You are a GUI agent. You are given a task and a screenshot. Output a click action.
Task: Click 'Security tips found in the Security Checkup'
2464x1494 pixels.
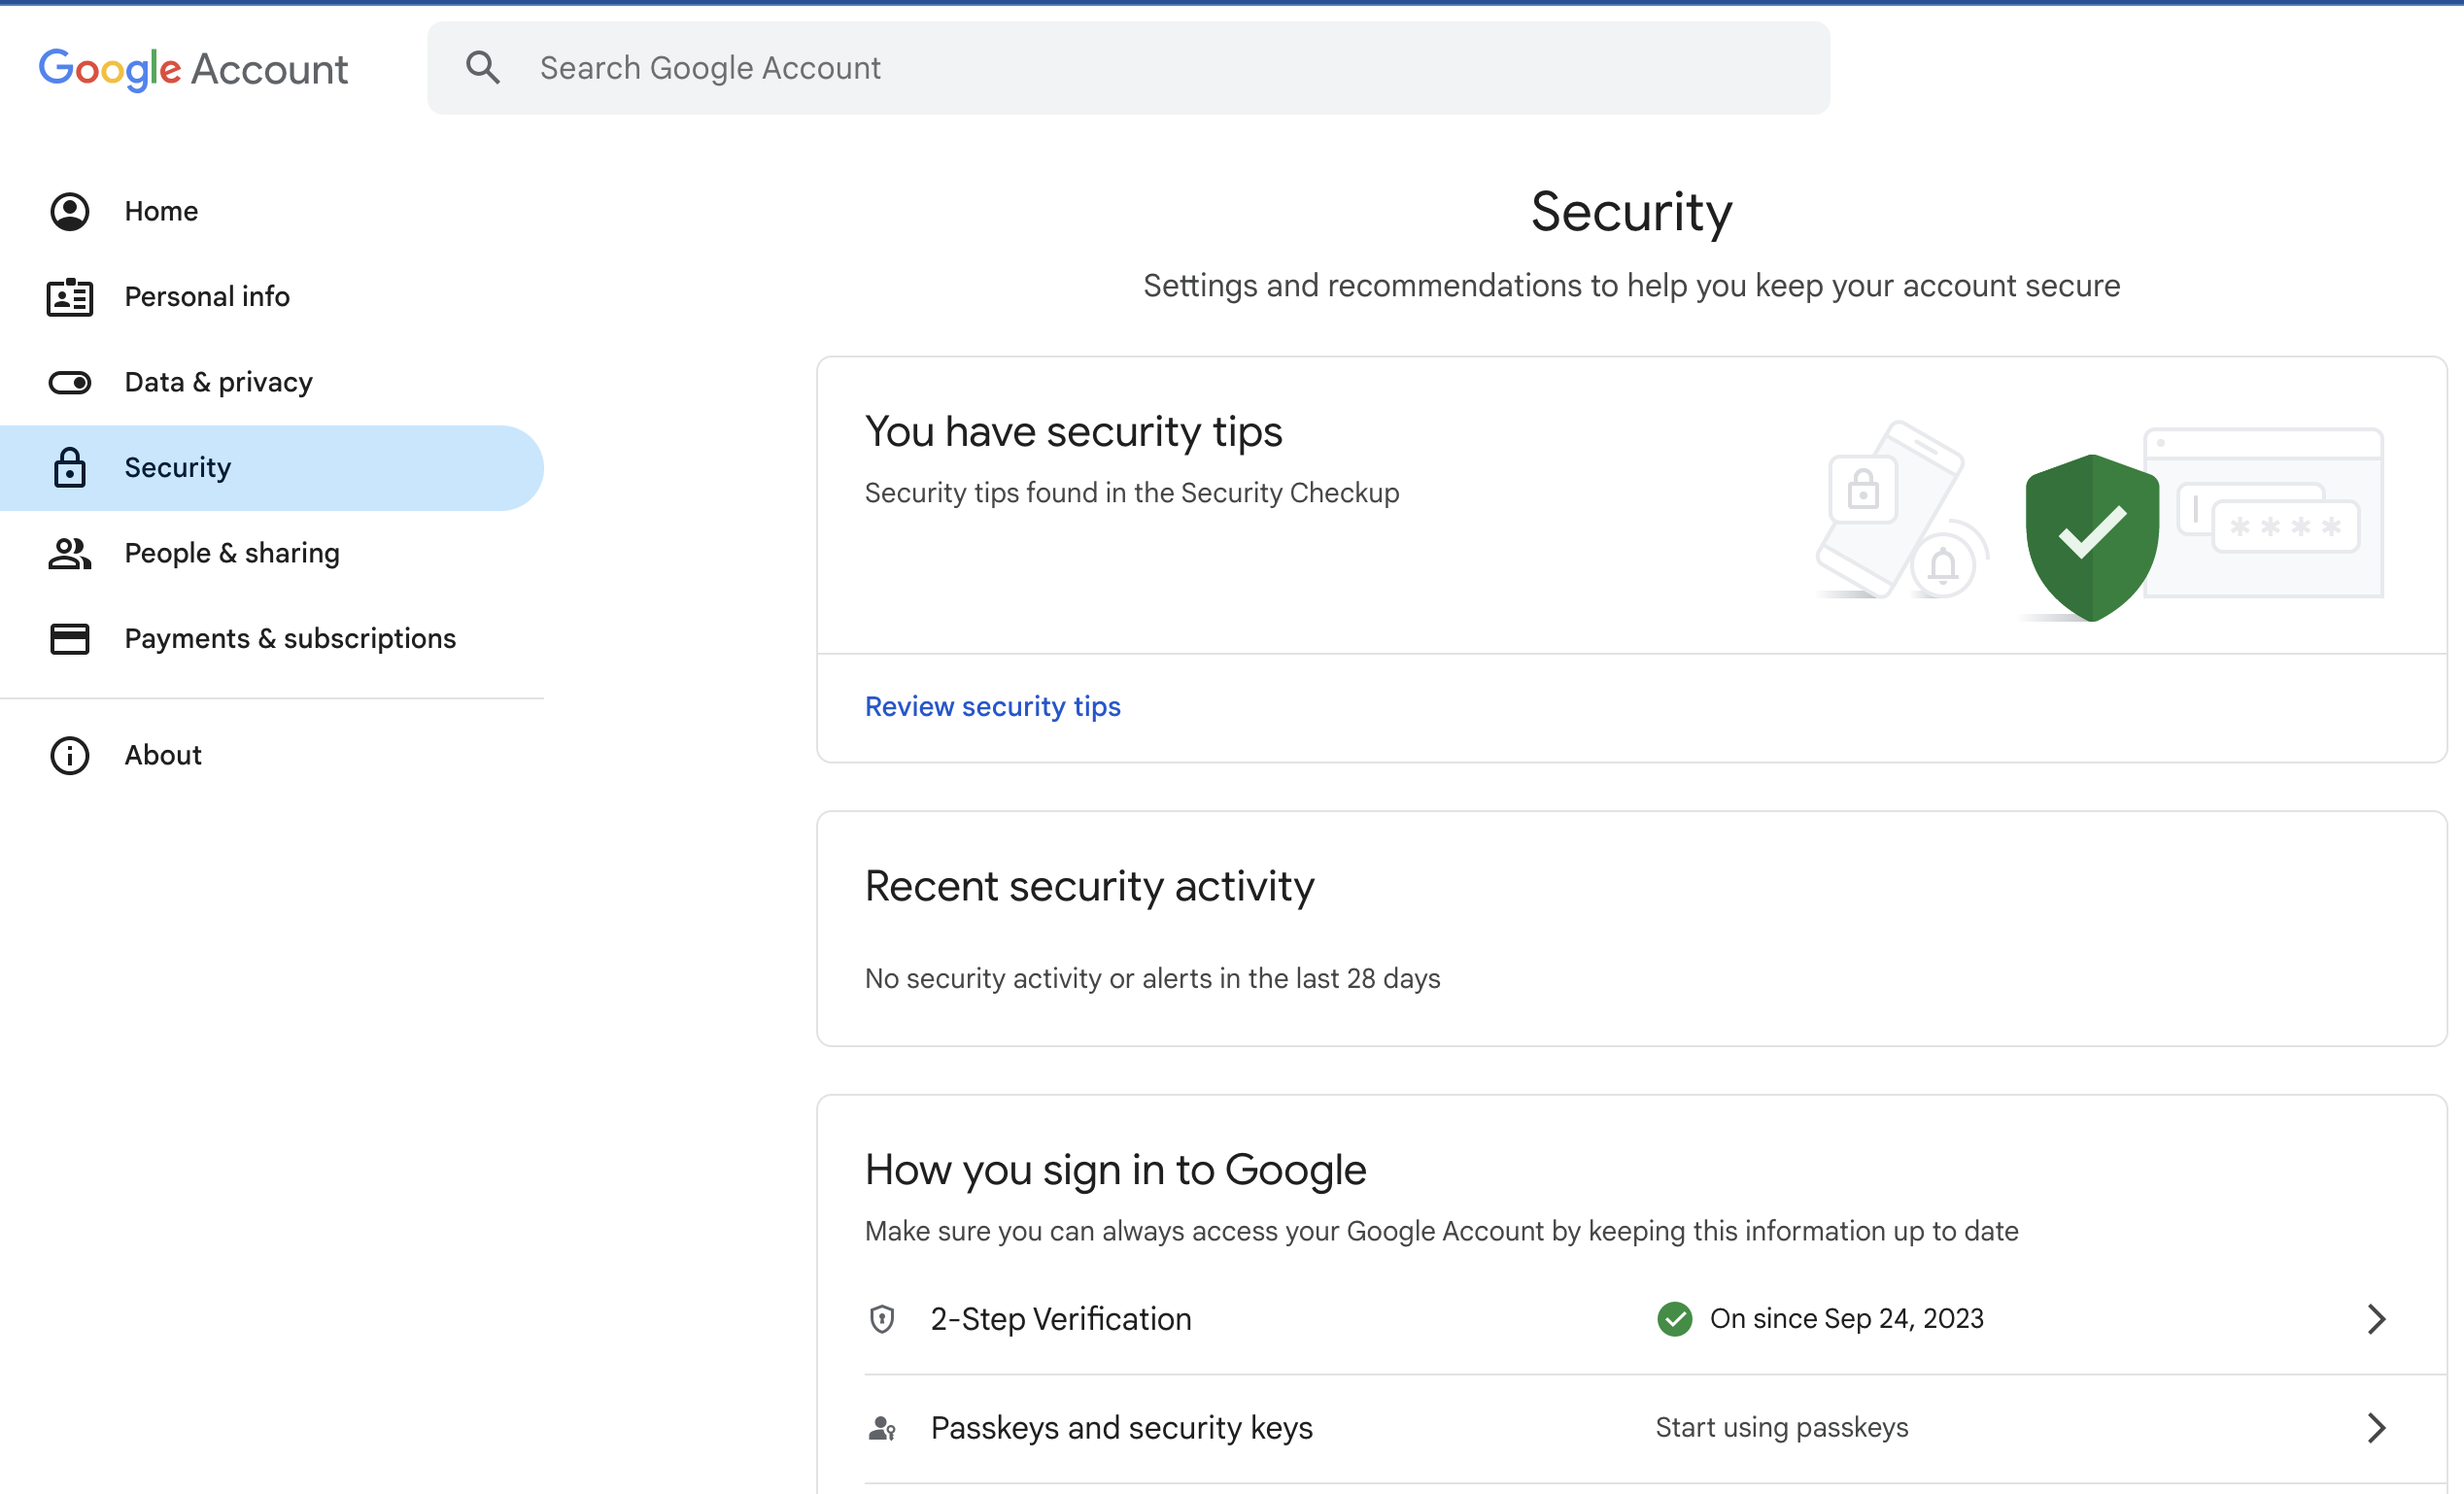(x=1132, y=493)
